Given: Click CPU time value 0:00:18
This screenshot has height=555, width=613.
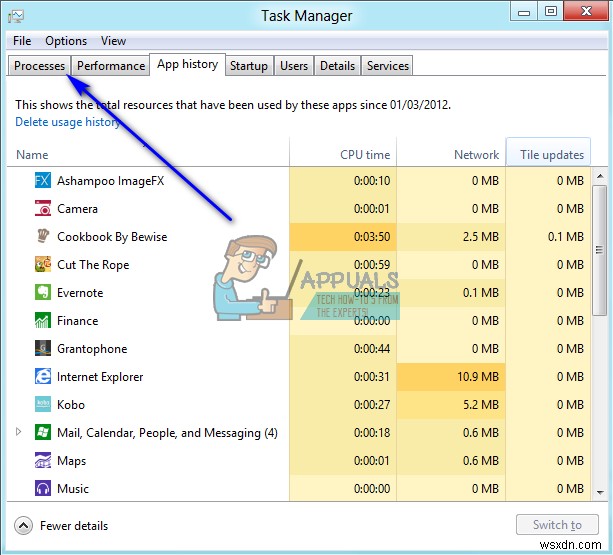Looking at the screenshot, I should [372, 433].
